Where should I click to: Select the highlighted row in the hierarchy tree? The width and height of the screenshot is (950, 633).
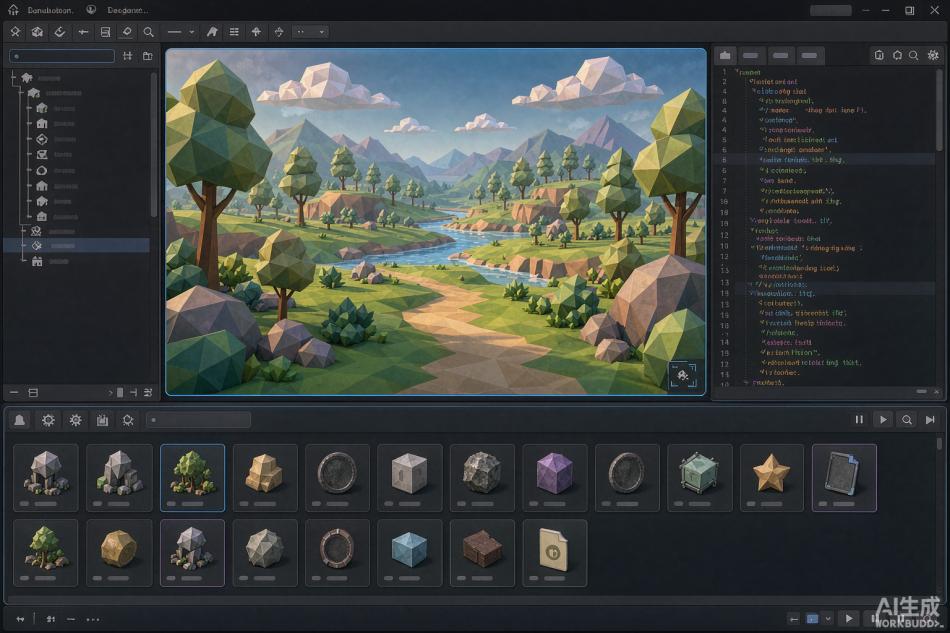[76, 245]
